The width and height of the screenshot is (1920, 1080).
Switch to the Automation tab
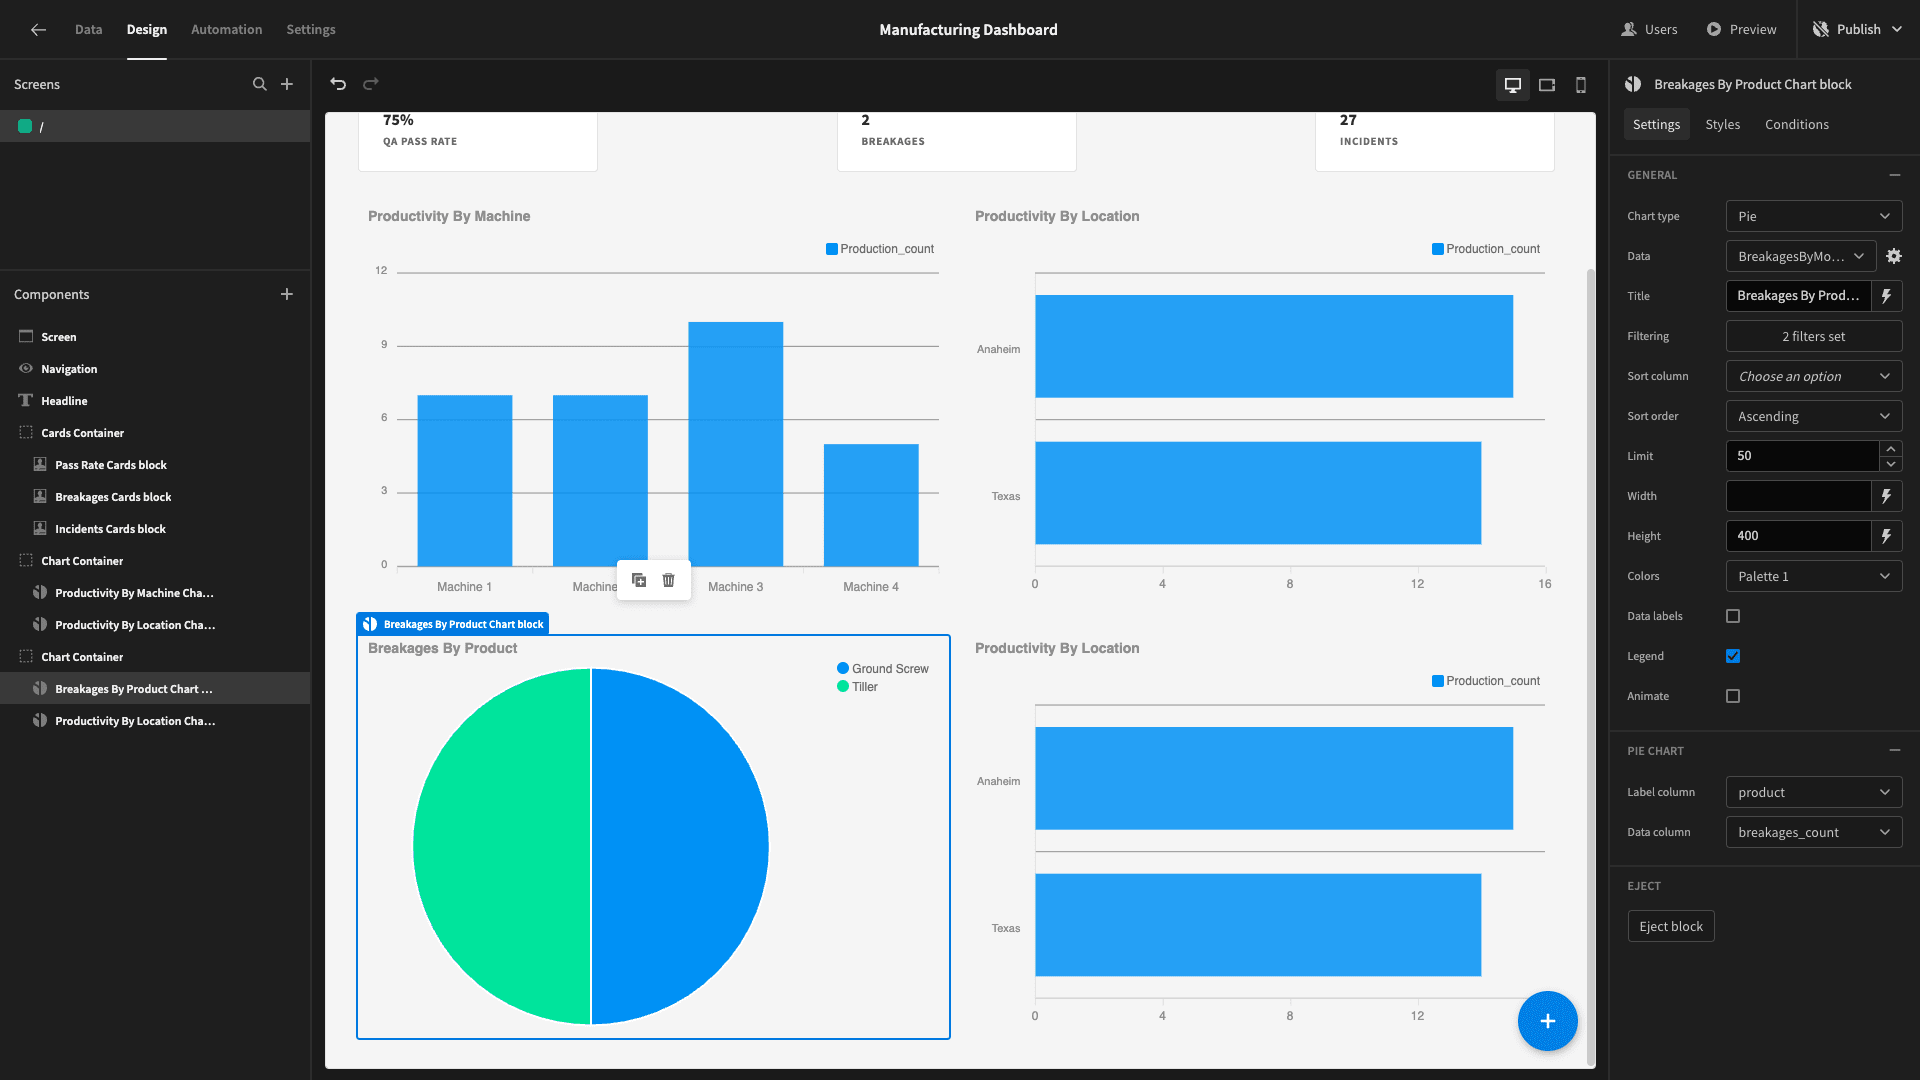tap(226, 30)
